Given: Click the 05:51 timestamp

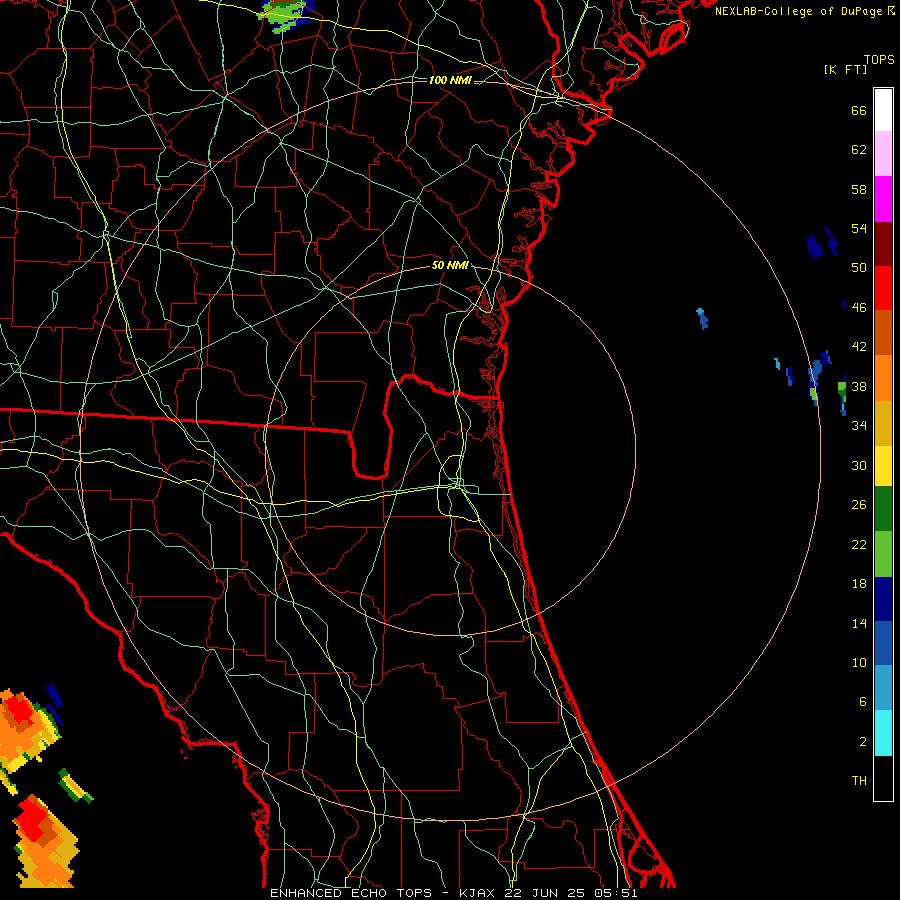Looking at the screenshot, I should pos(616,893).
